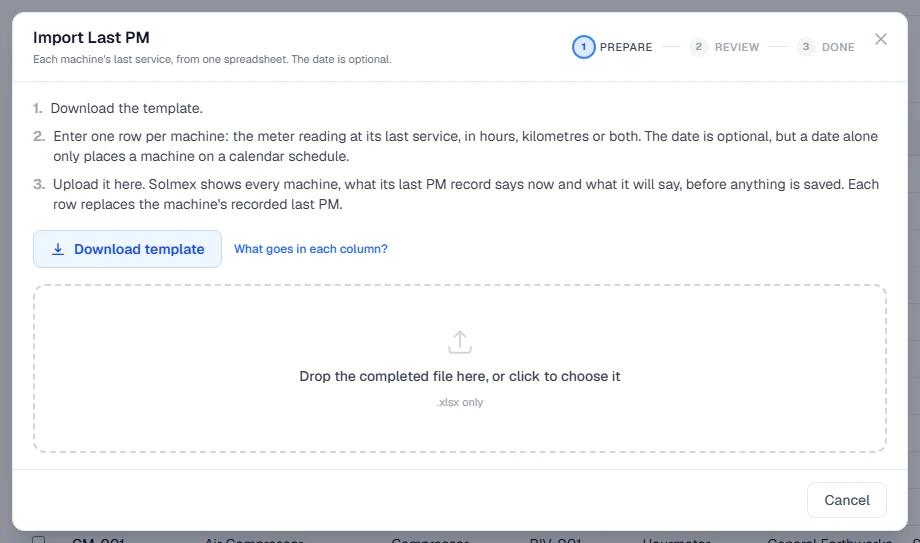The image size is (920, 543).
Task: Click the DONE step label
Action: click(x=838, y=47)
